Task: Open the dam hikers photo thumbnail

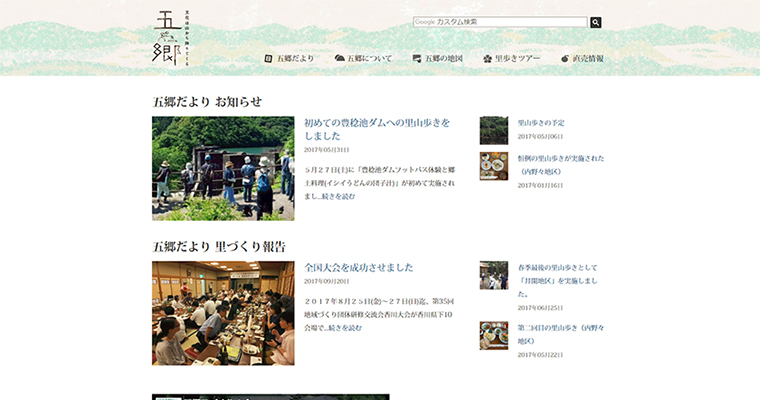Action: click(x=223, y=168)
